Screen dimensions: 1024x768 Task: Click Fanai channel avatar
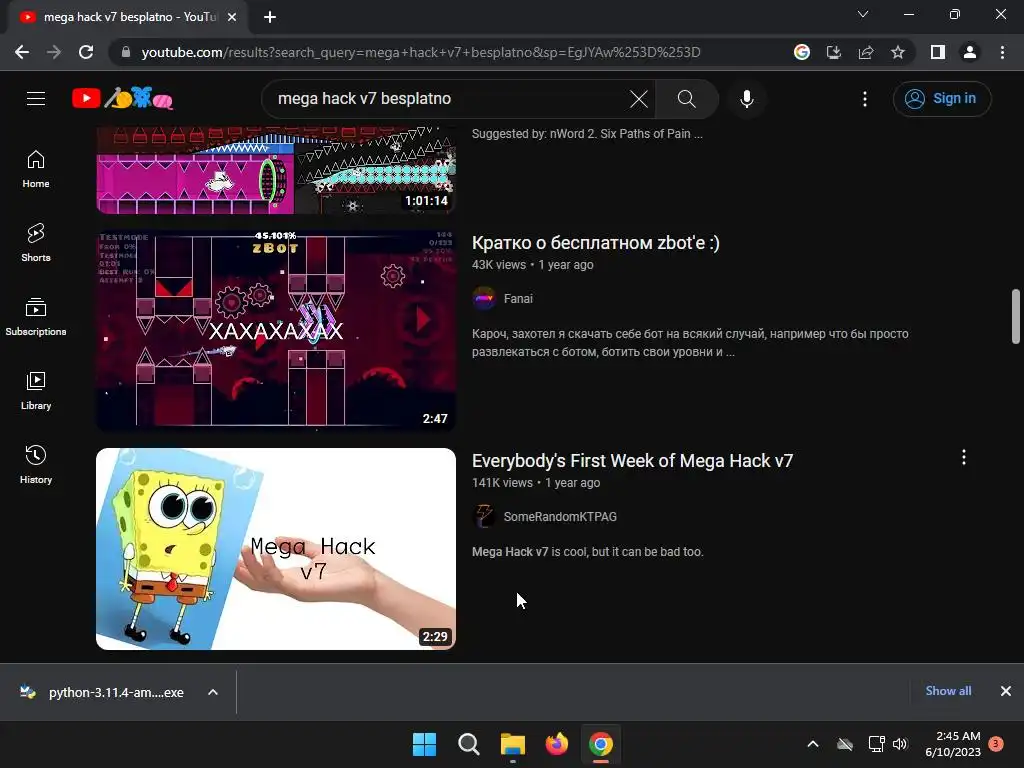pos(484,298)
